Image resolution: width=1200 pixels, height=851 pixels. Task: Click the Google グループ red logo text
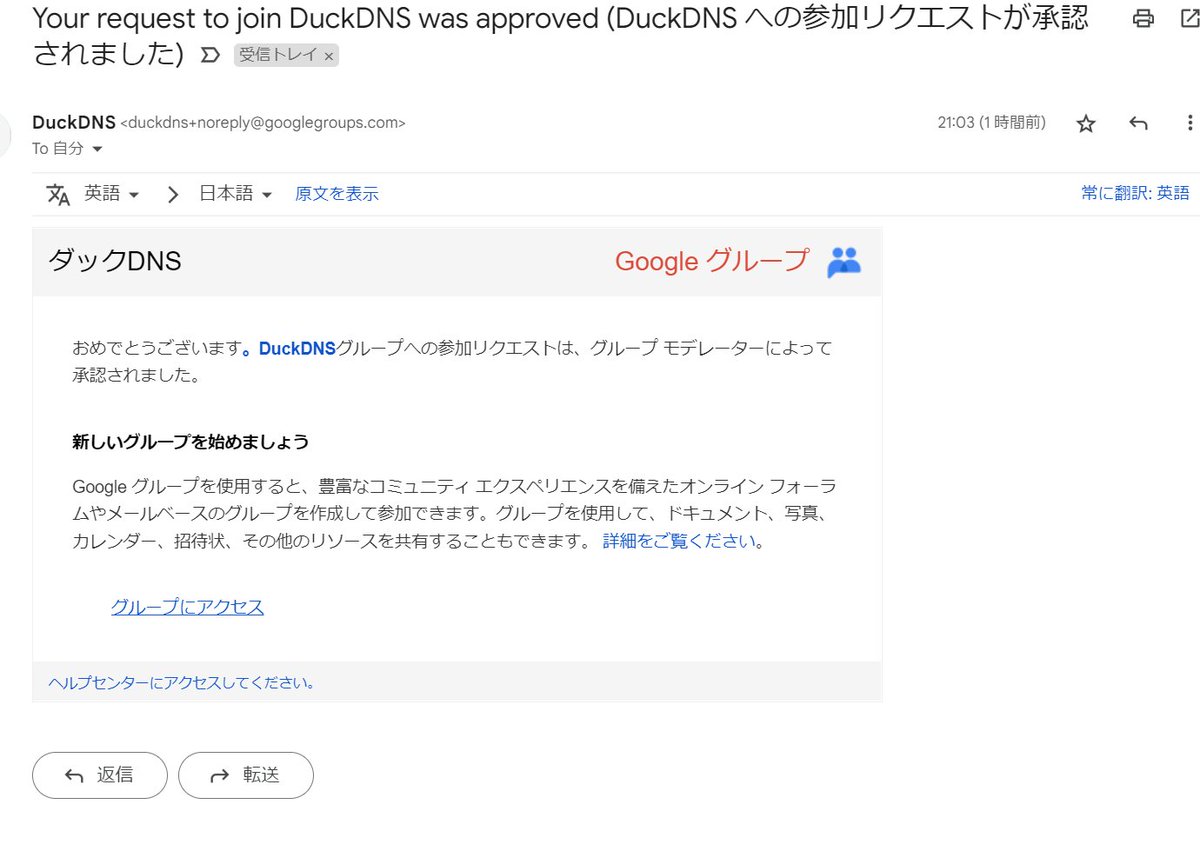tap(711, 261)
